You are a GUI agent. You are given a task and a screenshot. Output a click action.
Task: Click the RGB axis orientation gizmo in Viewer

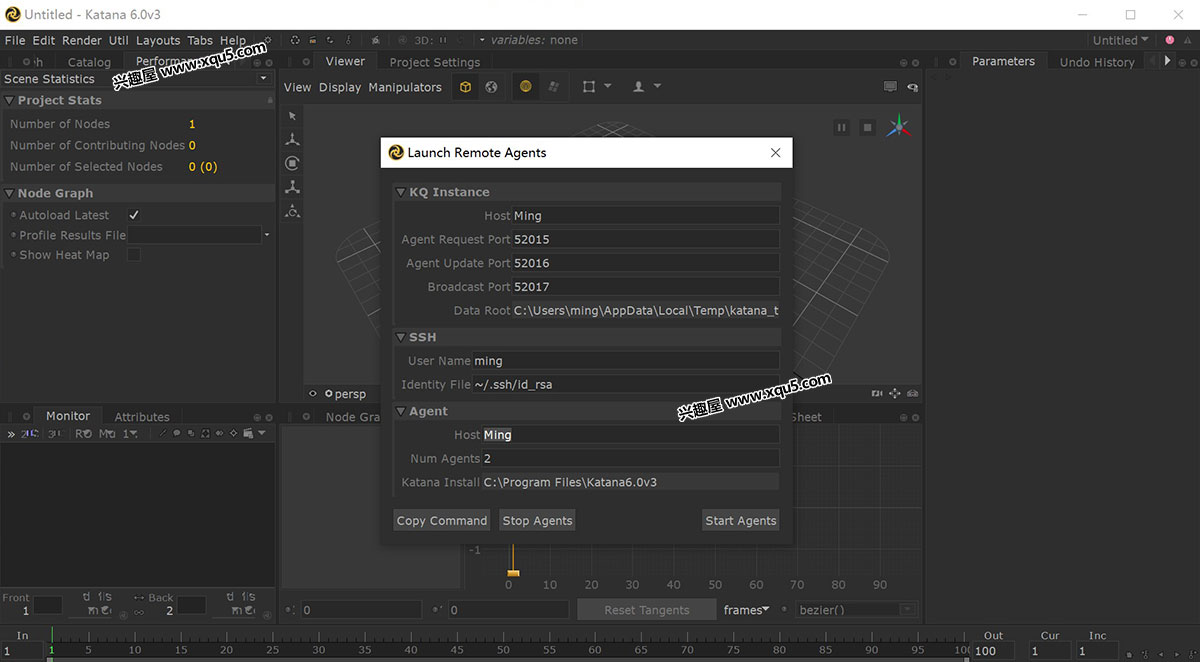(899, 126)
